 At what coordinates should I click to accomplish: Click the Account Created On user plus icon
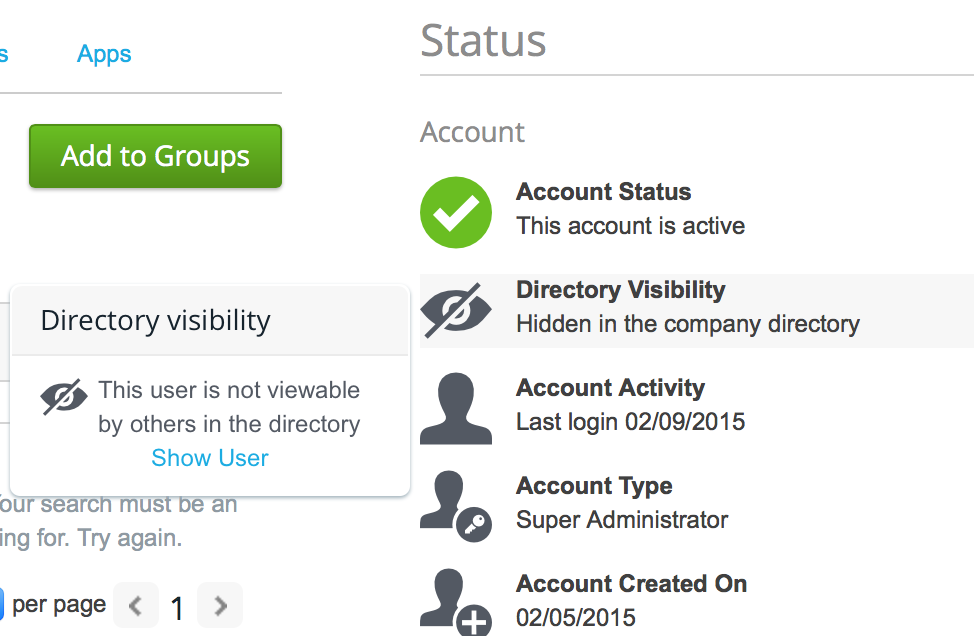[x=456, y=602]
